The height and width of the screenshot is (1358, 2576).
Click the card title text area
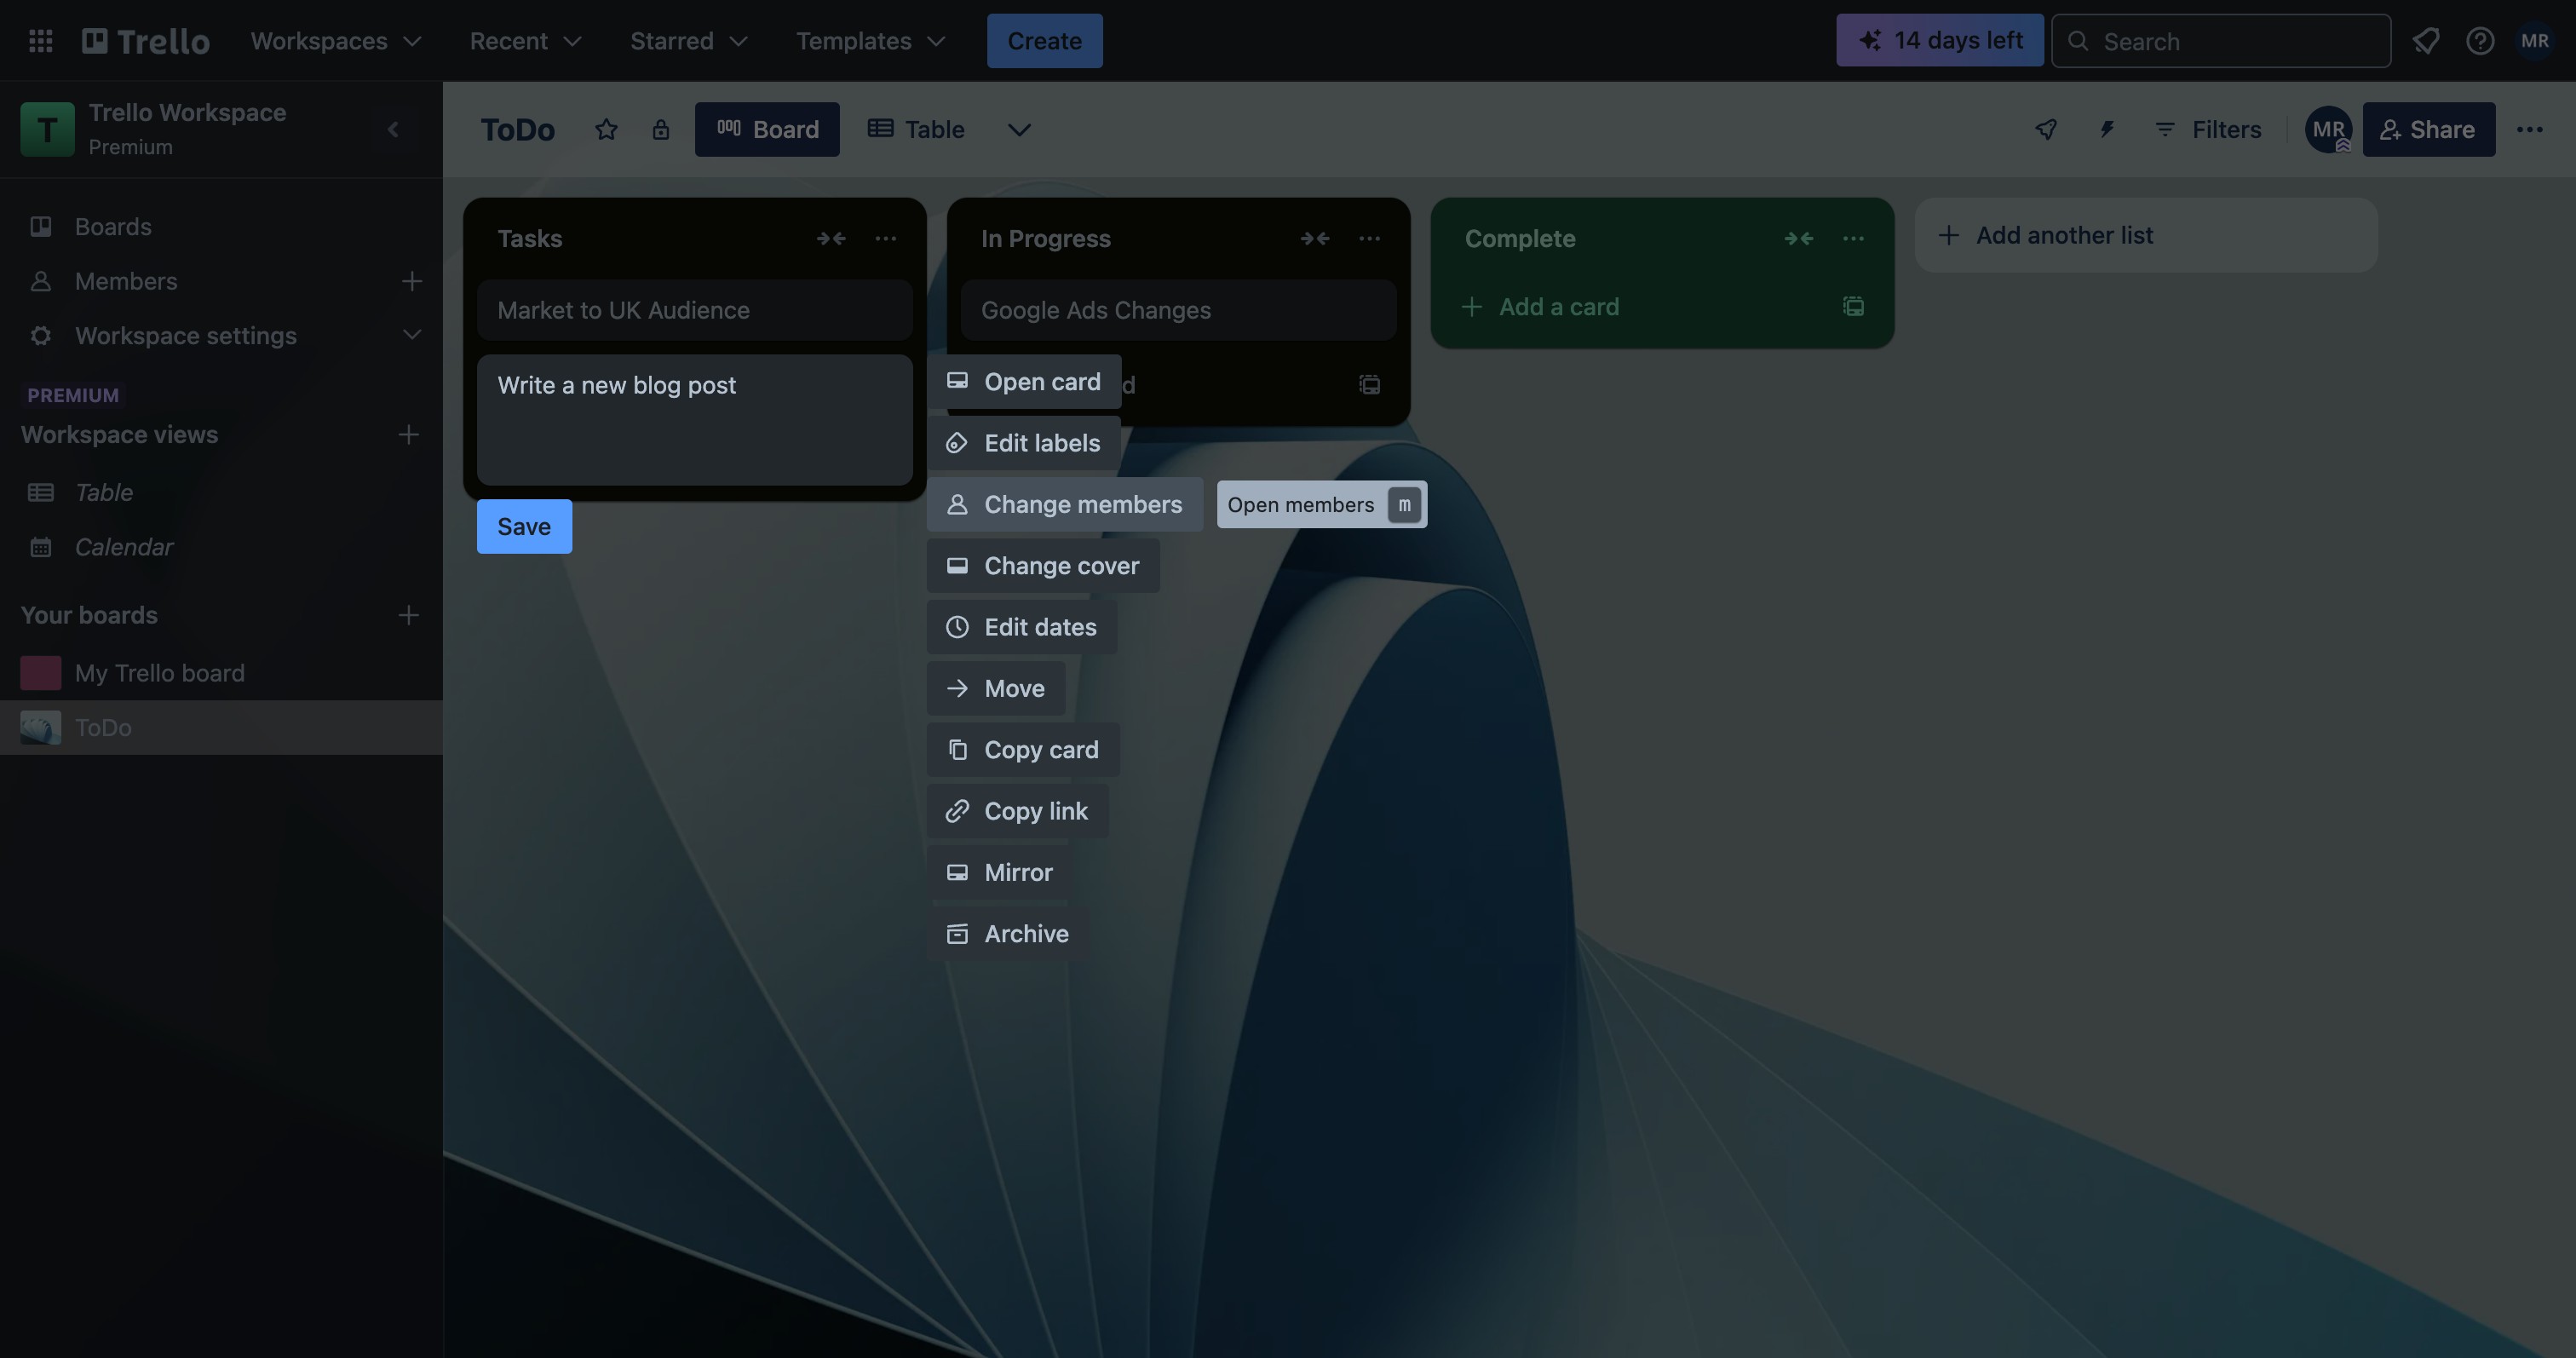pos(695,420)
